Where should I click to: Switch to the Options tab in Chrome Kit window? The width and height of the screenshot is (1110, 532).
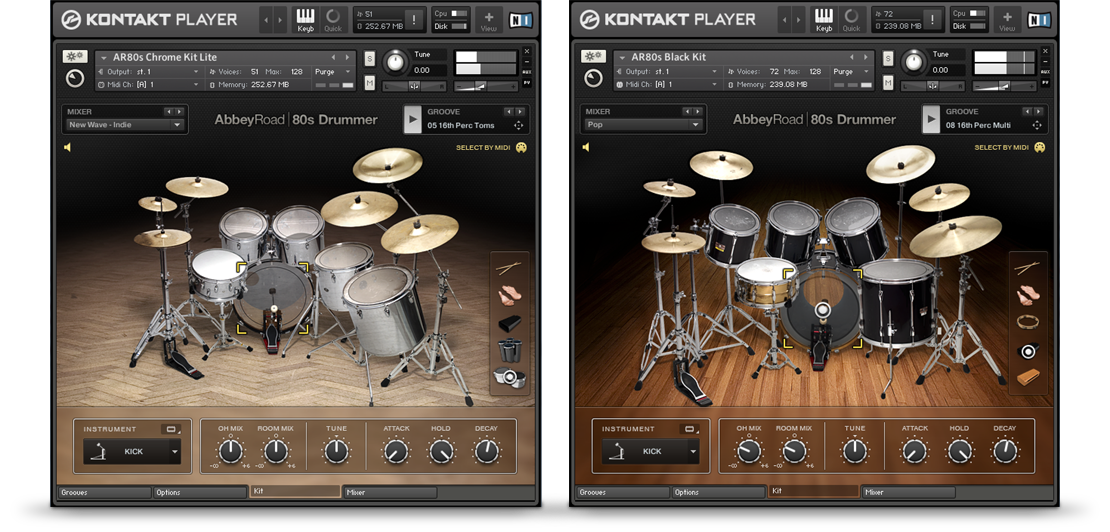(x=200, y=492)
